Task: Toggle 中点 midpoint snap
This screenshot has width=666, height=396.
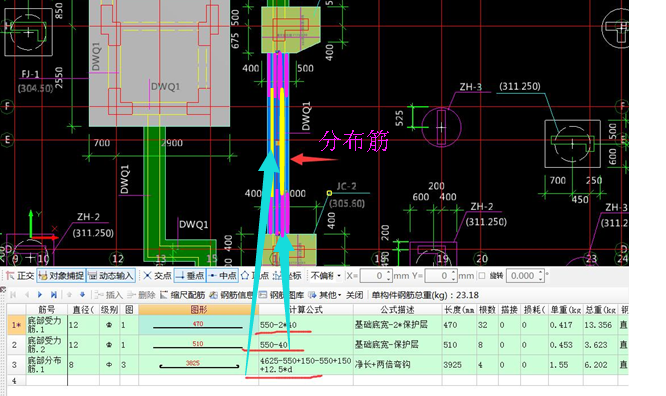Action: pyautogui.click(x=223, y=276)
